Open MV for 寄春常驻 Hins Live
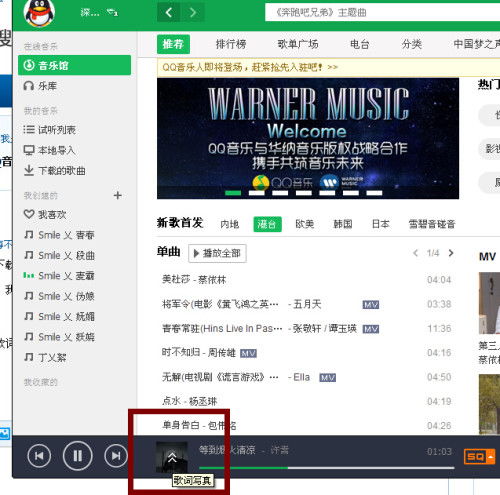The height and width of the screenshot is (495, 500). [371, 329]
